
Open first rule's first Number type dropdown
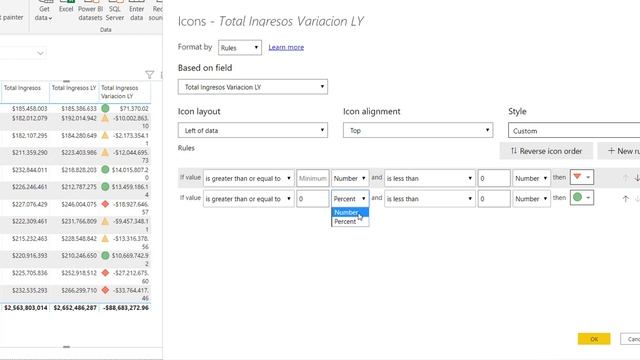(x=350, y=178)
